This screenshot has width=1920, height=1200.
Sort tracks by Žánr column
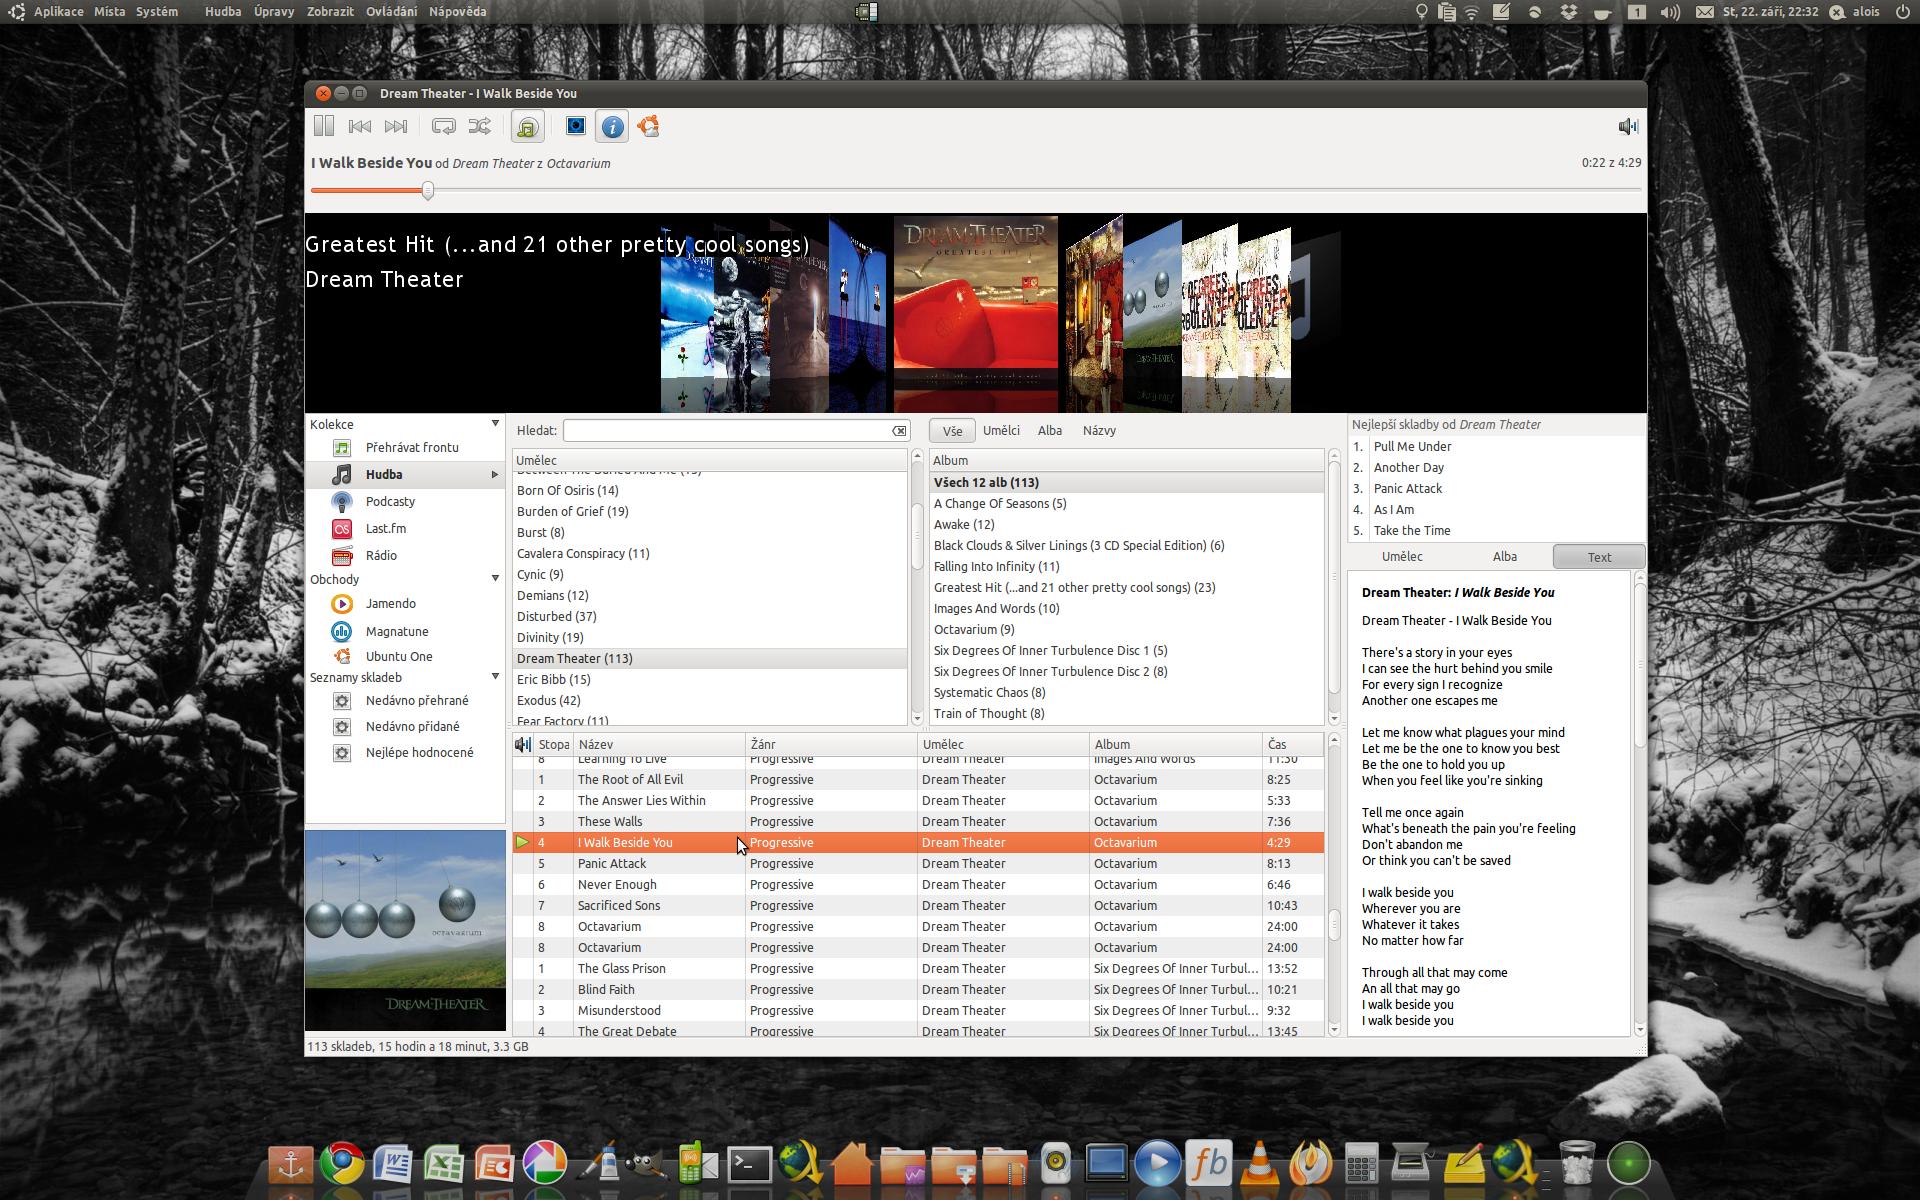[831, 744]
